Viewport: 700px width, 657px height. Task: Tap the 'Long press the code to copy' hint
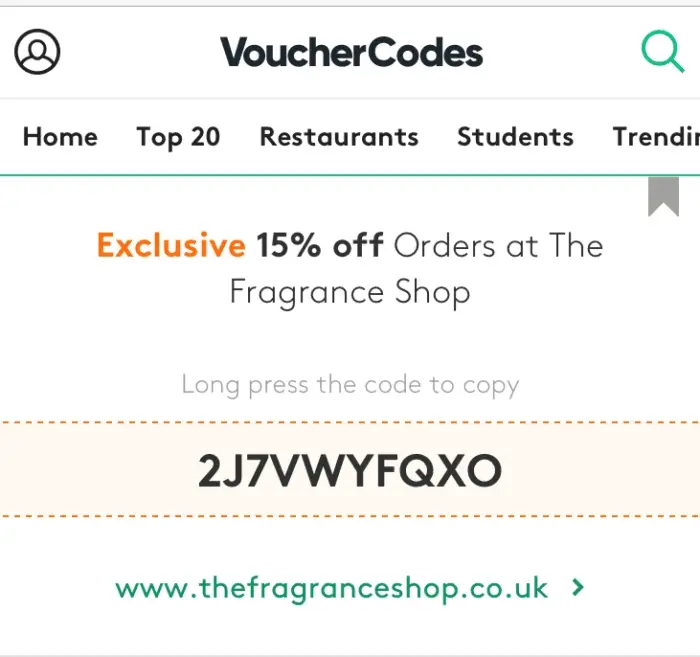click(x=350, y=385)
